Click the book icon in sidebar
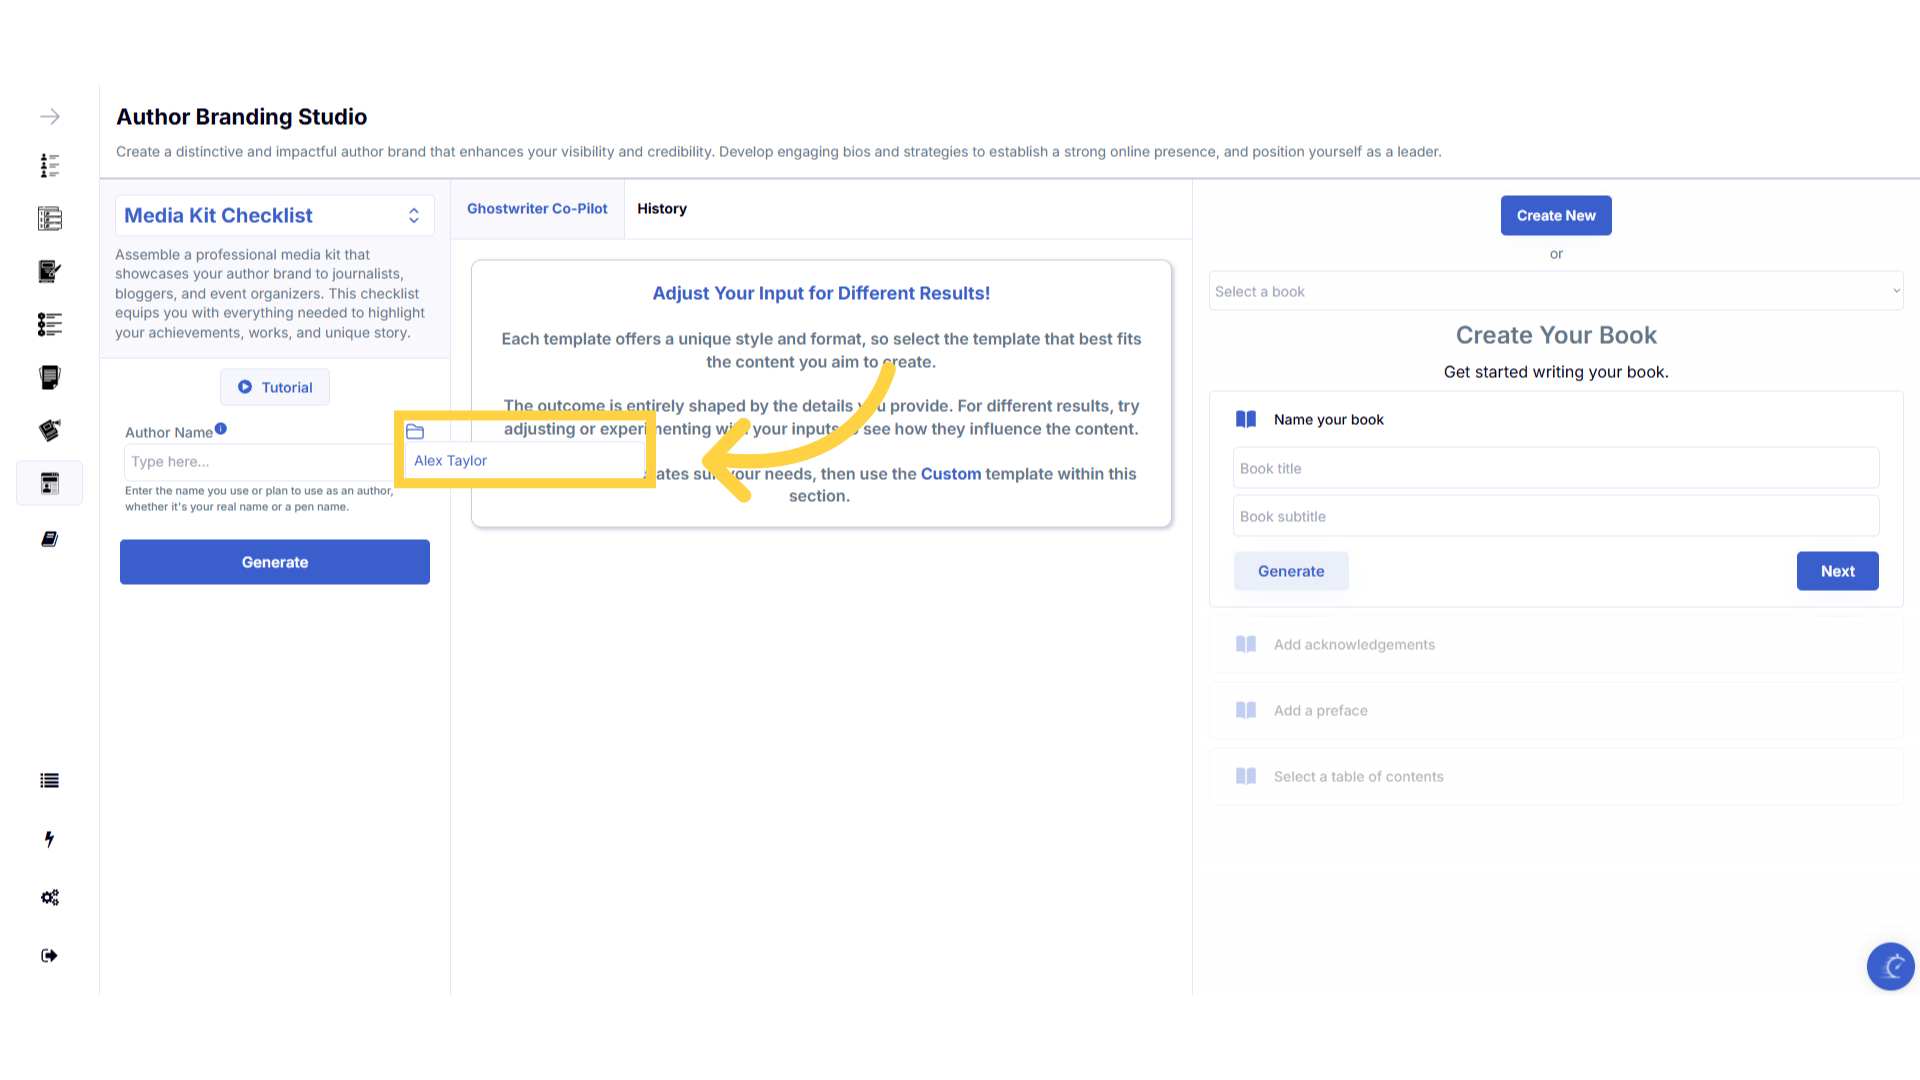 pyautogui.click(x=49, y=539)
